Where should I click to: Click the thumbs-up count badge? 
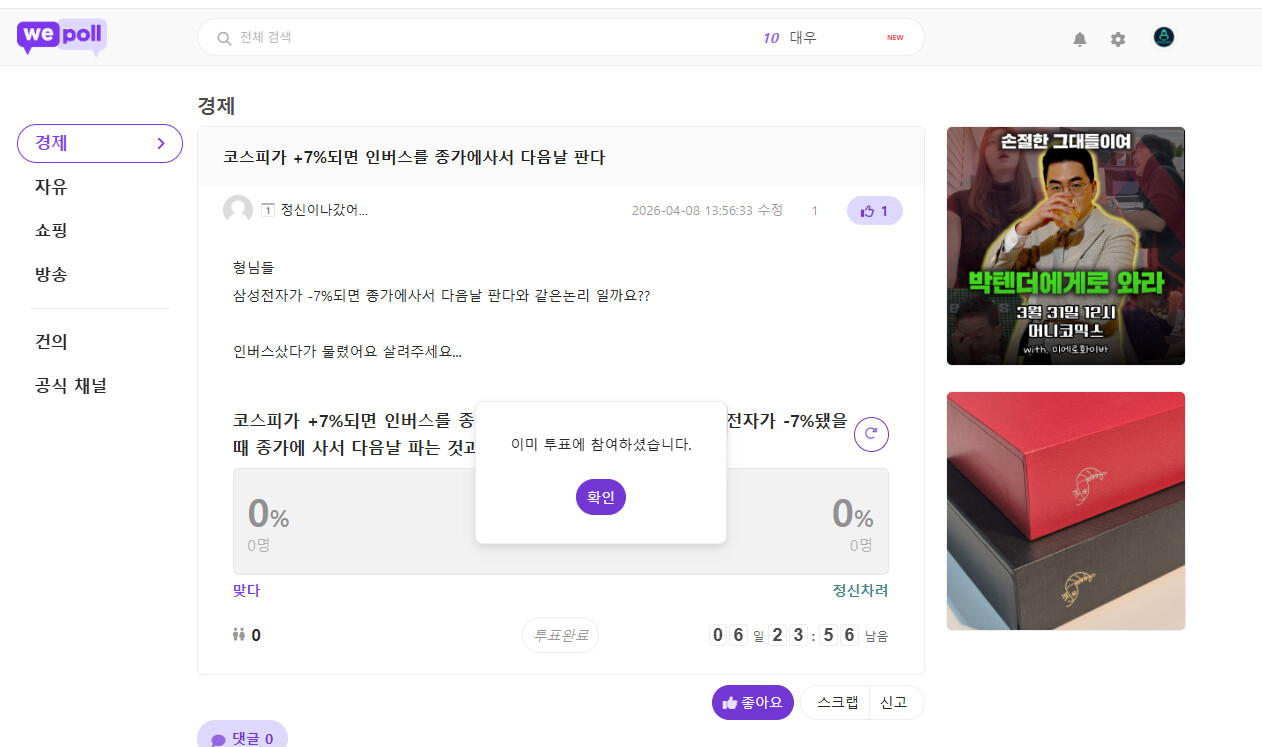coord(875,211)
